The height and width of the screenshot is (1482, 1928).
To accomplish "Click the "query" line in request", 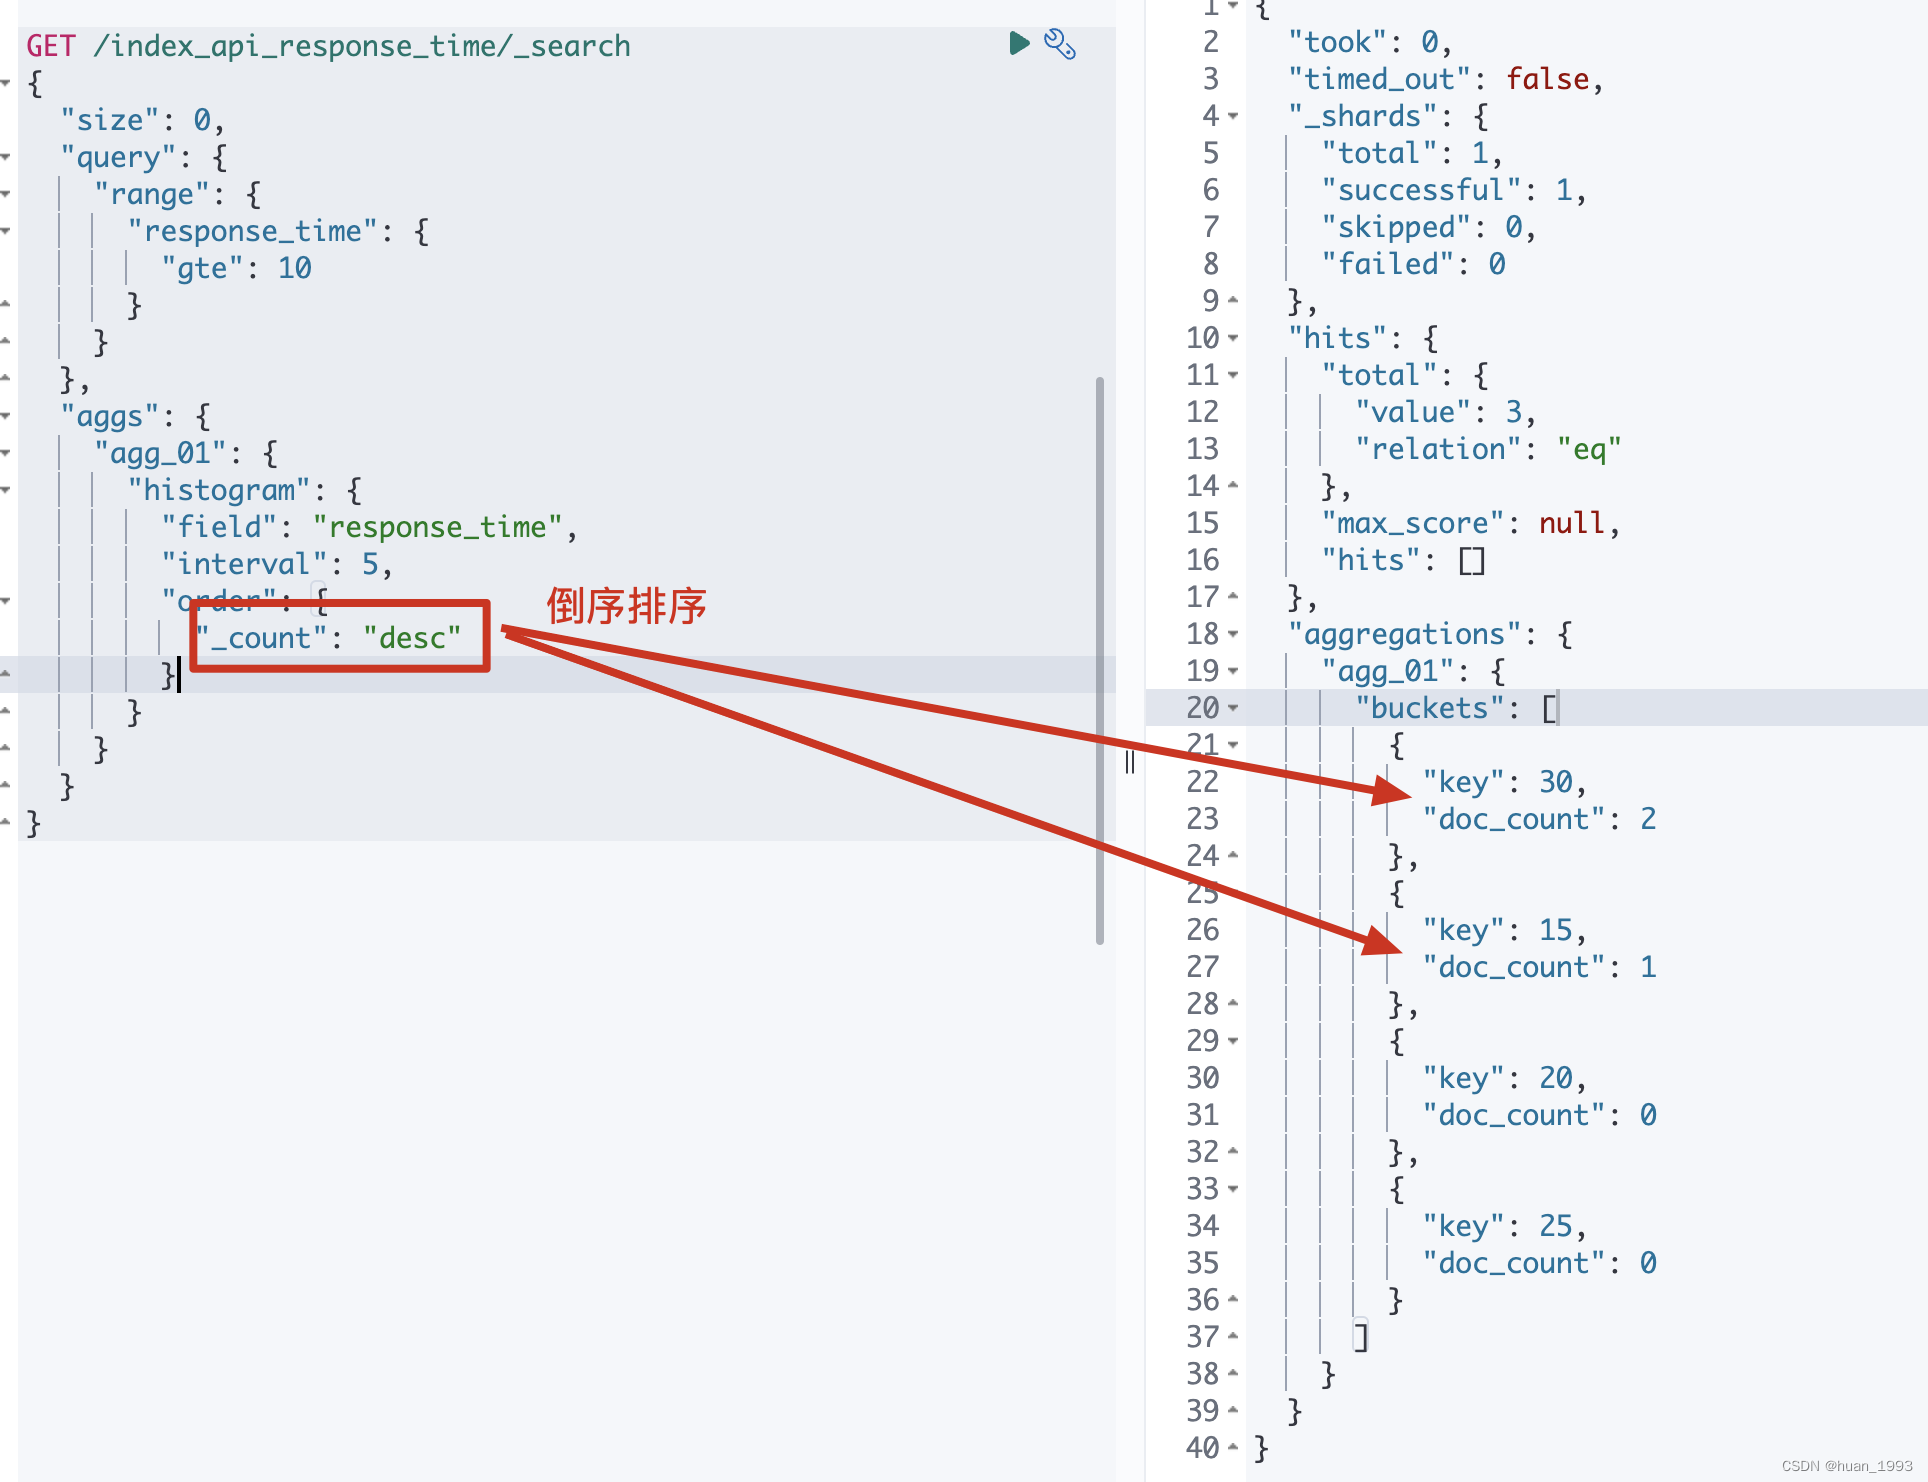I will (x=144, y=157).
